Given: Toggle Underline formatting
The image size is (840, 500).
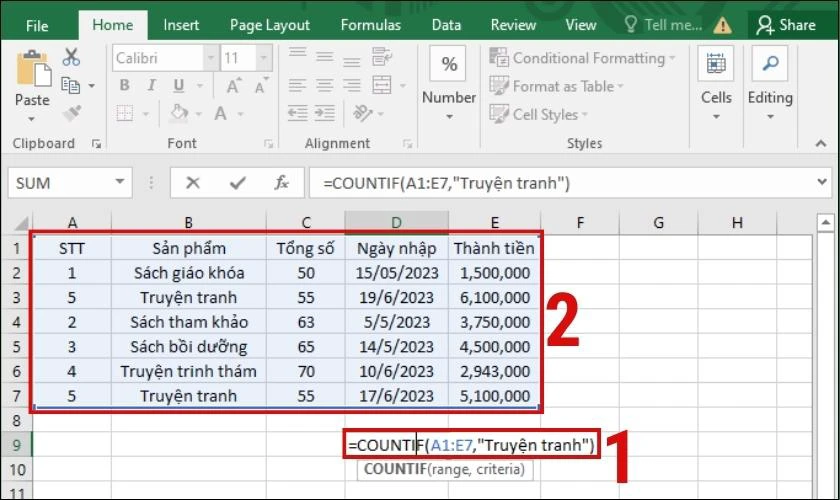Looking at the screenshot, I should click(x=178, y=85).
